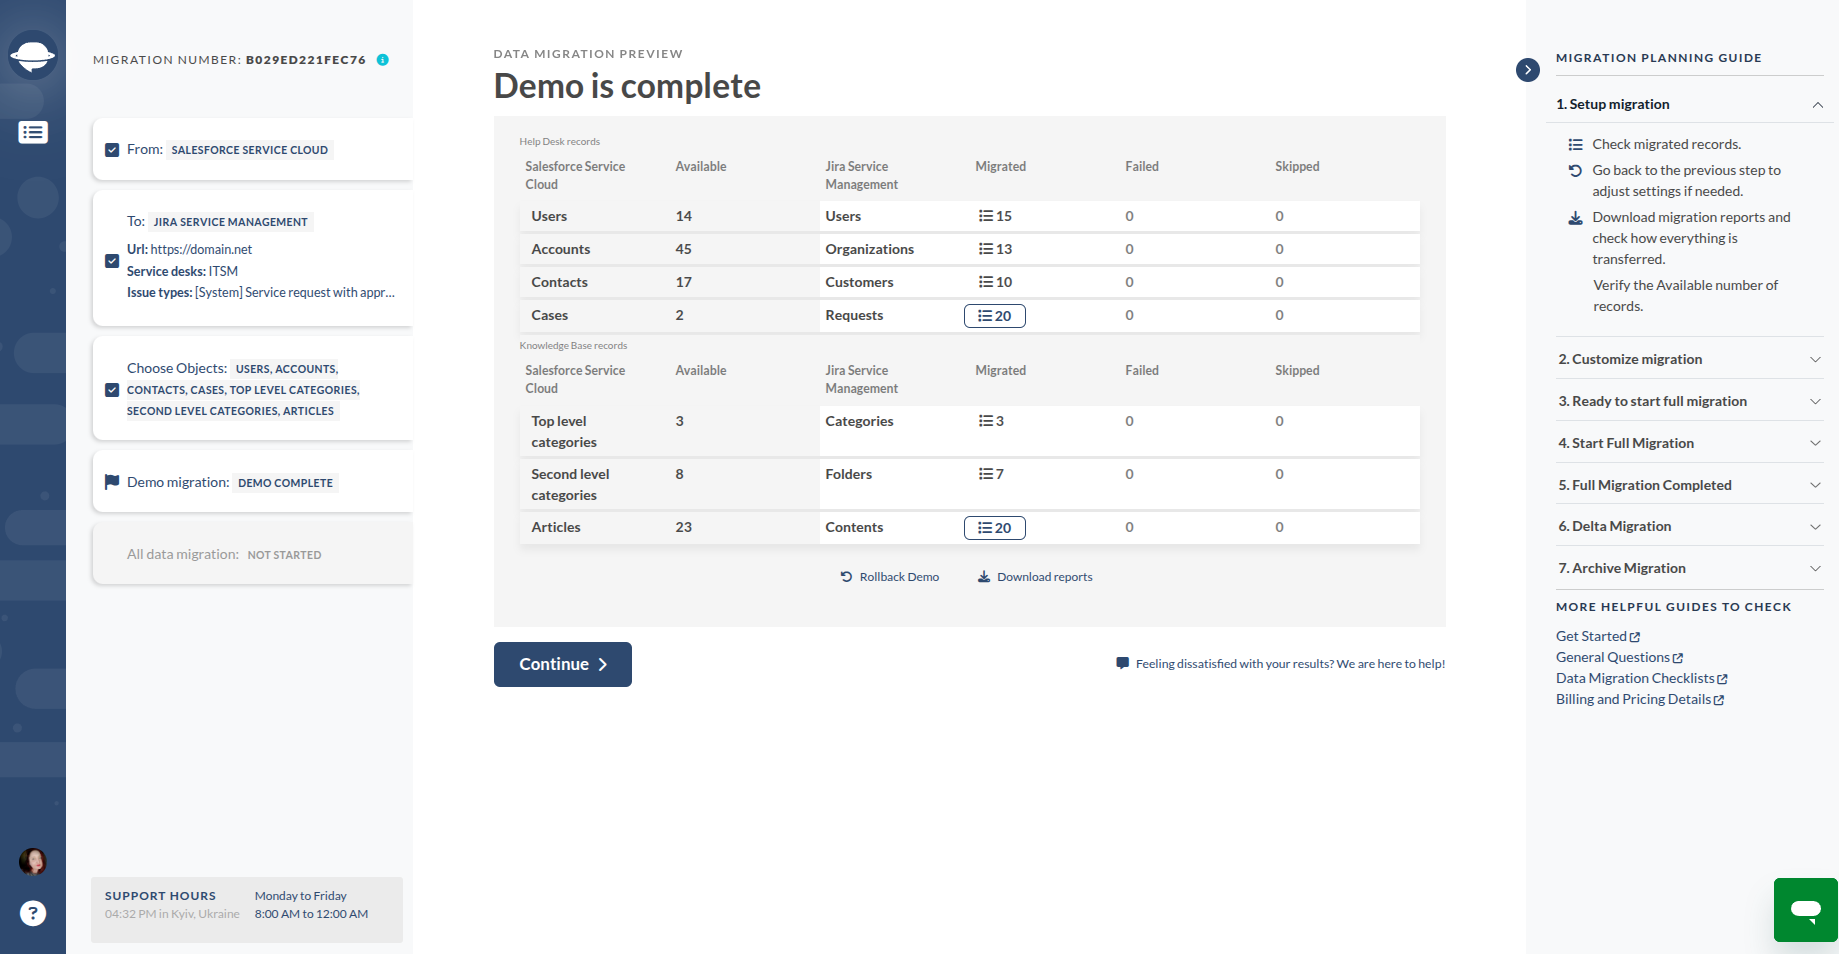The image size is (1839, 954).
Task: Toggle the To Jira Service Management checkbox
Action: click(x=112, y=261)
